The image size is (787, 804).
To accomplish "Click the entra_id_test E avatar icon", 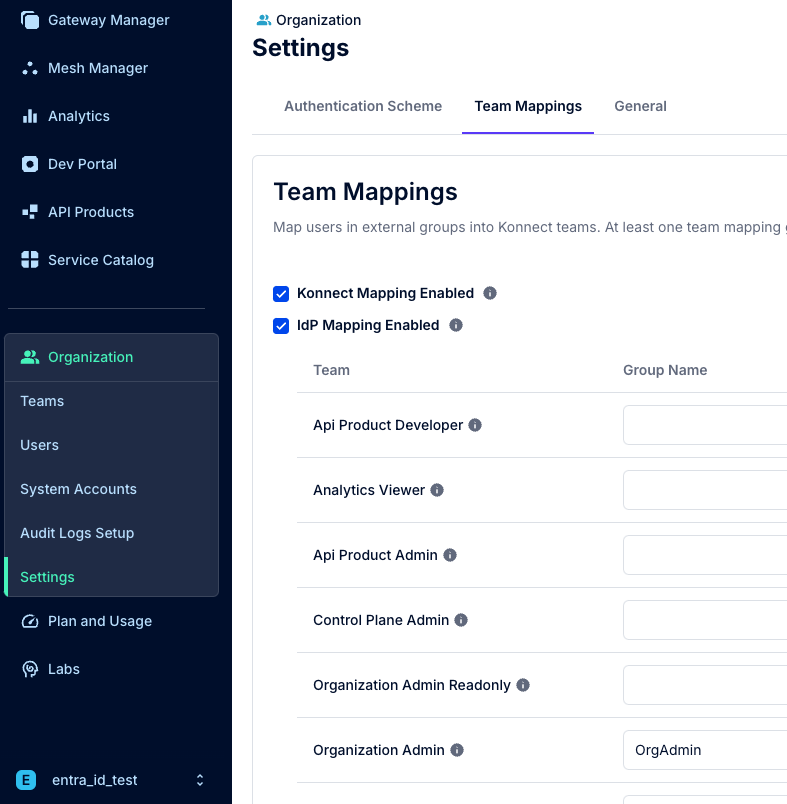I will click(x=26, y=780).
